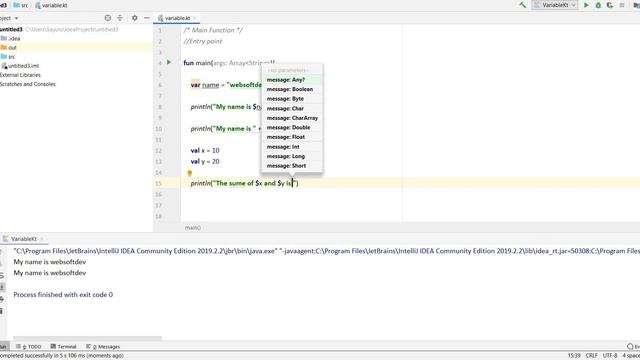Click the Event Log search icon
Screen dimensions: 640x360
coord(630,347)
